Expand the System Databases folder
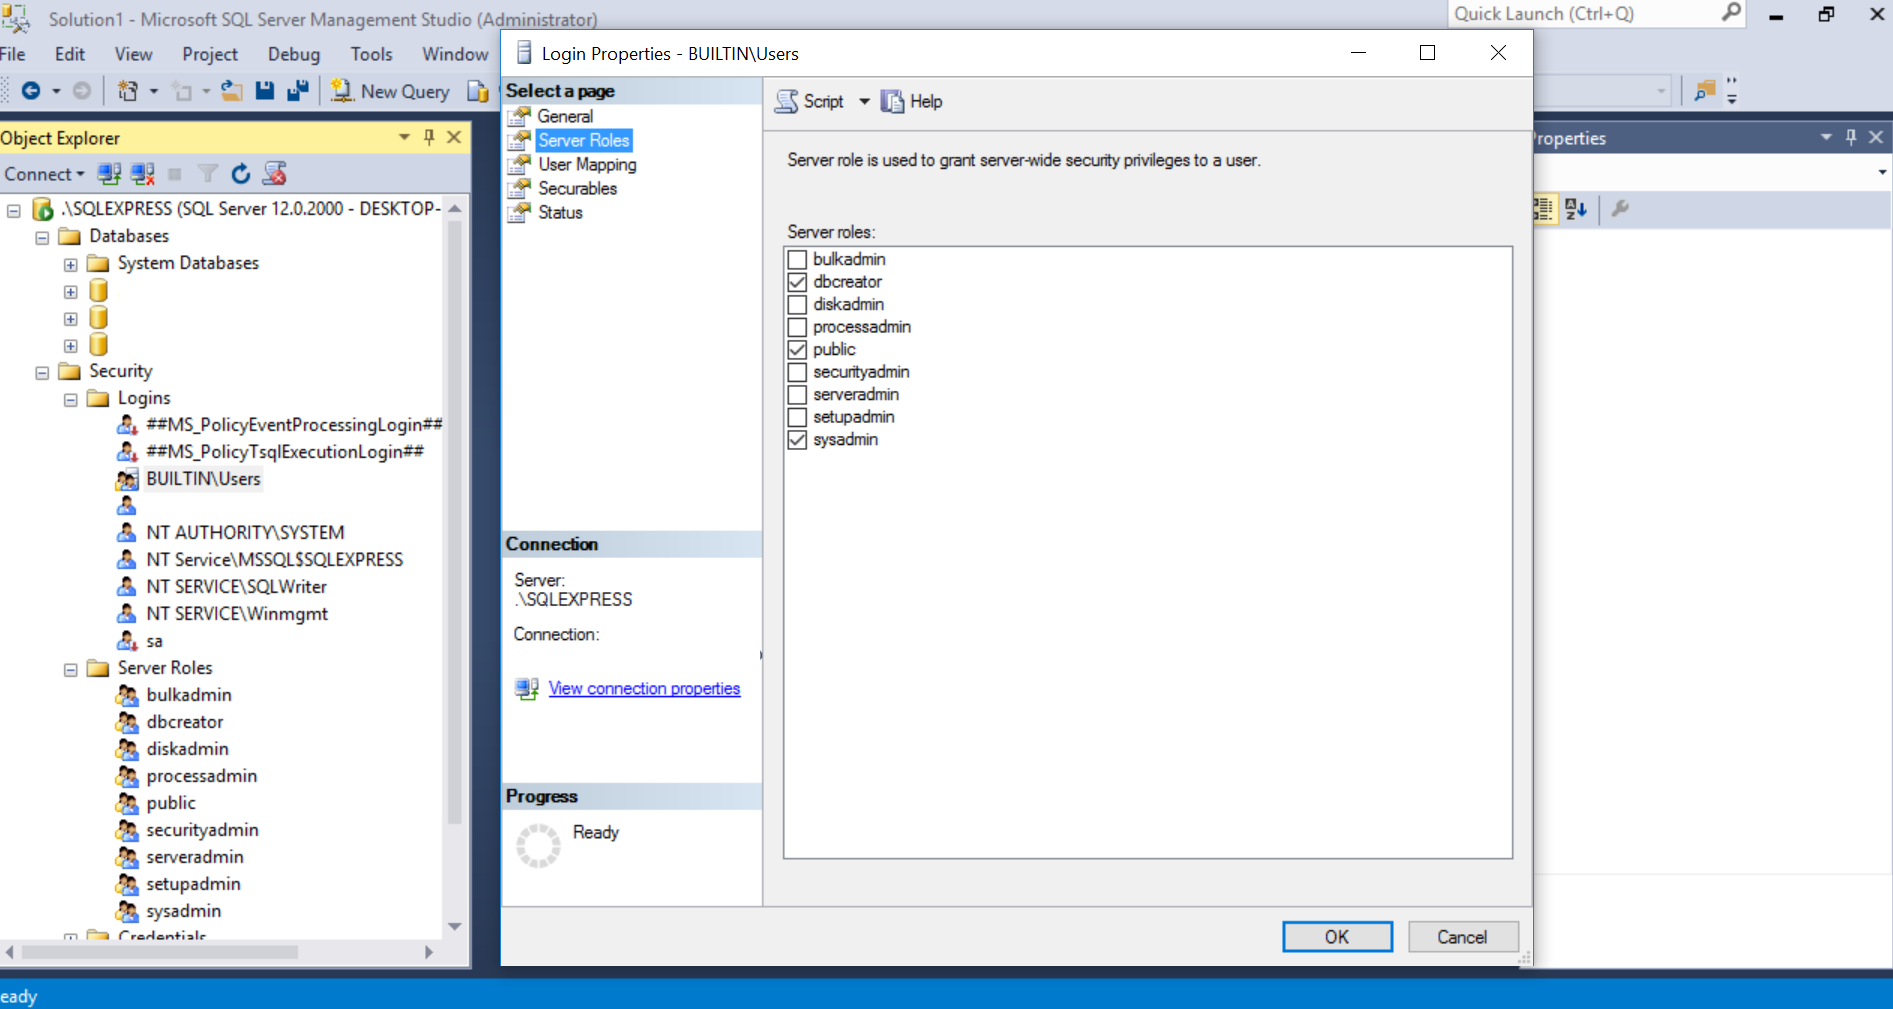Image resolution: width=1893 pixels, height=1009 pixels. pos(70,263)
